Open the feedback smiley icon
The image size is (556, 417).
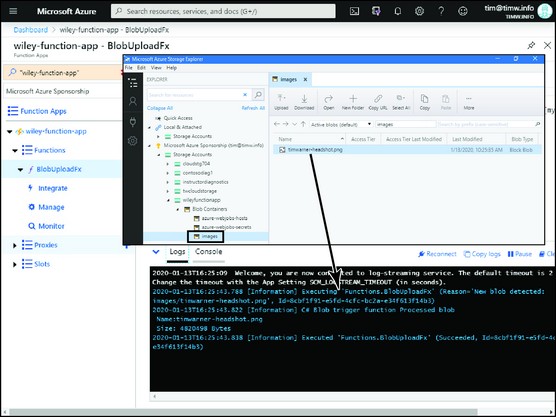tap(463, 11)
